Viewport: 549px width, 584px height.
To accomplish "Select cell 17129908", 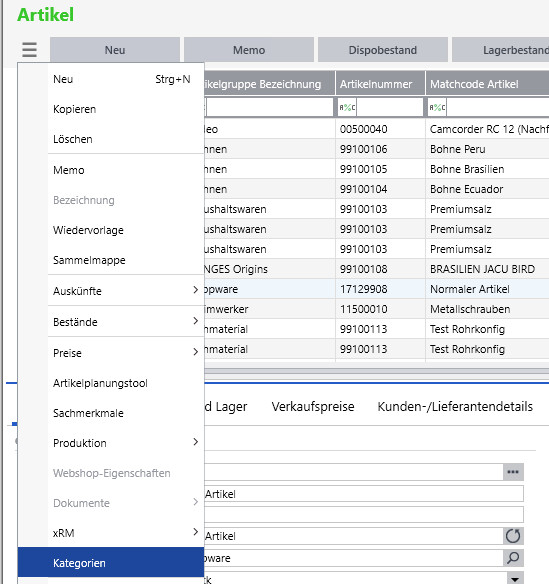I will click(380, 289).
